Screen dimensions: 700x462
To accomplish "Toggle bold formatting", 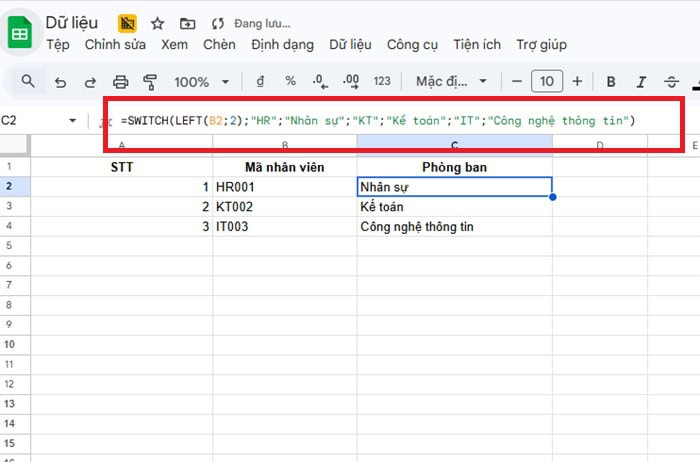I will point(611,82).
